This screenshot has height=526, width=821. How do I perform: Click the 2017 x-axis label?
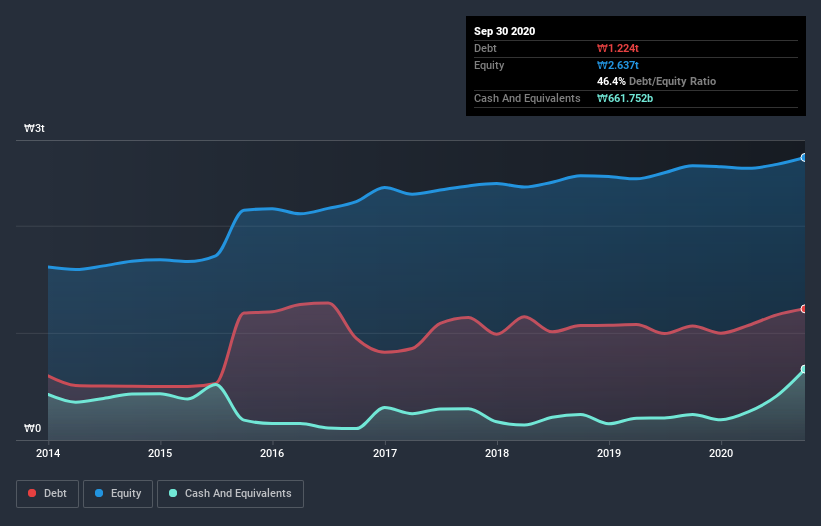click(385, 453)
